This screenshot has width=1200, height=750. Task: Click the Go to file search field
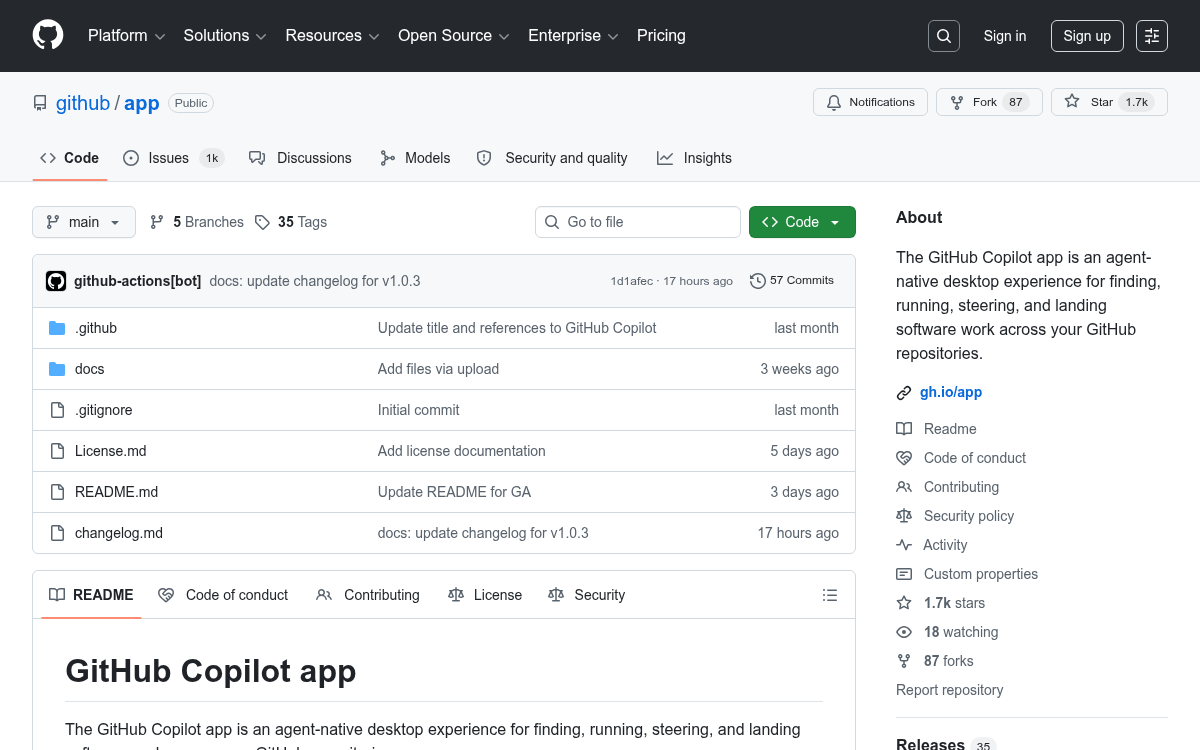click(x=638, y=222)
